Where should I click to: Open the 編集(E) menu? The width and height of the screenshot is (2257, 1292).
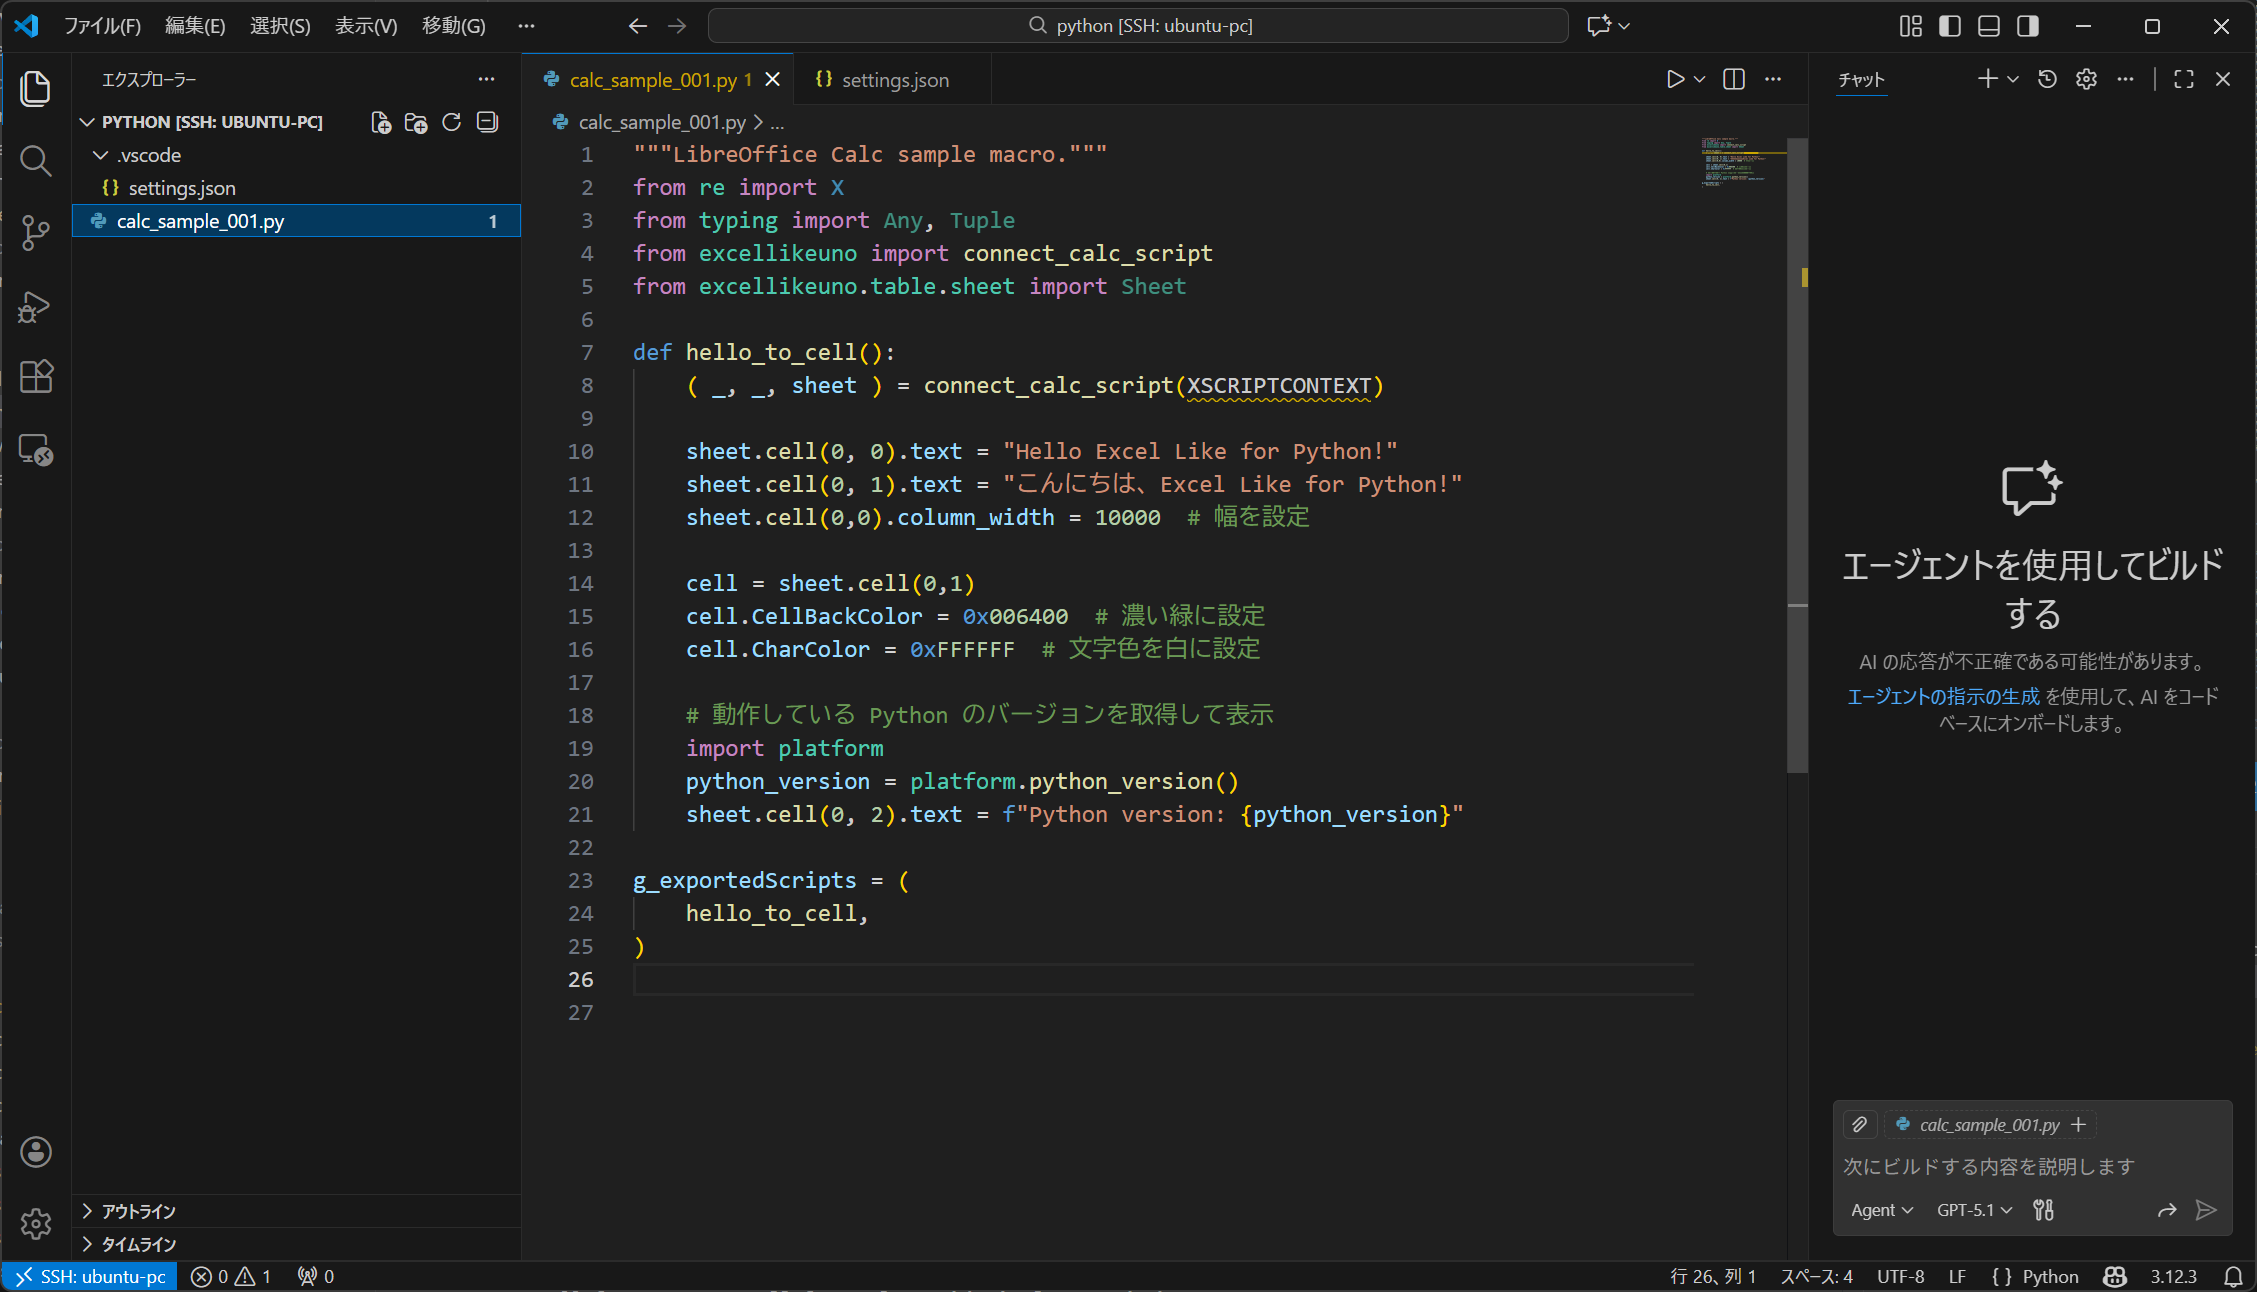point(194,26)
